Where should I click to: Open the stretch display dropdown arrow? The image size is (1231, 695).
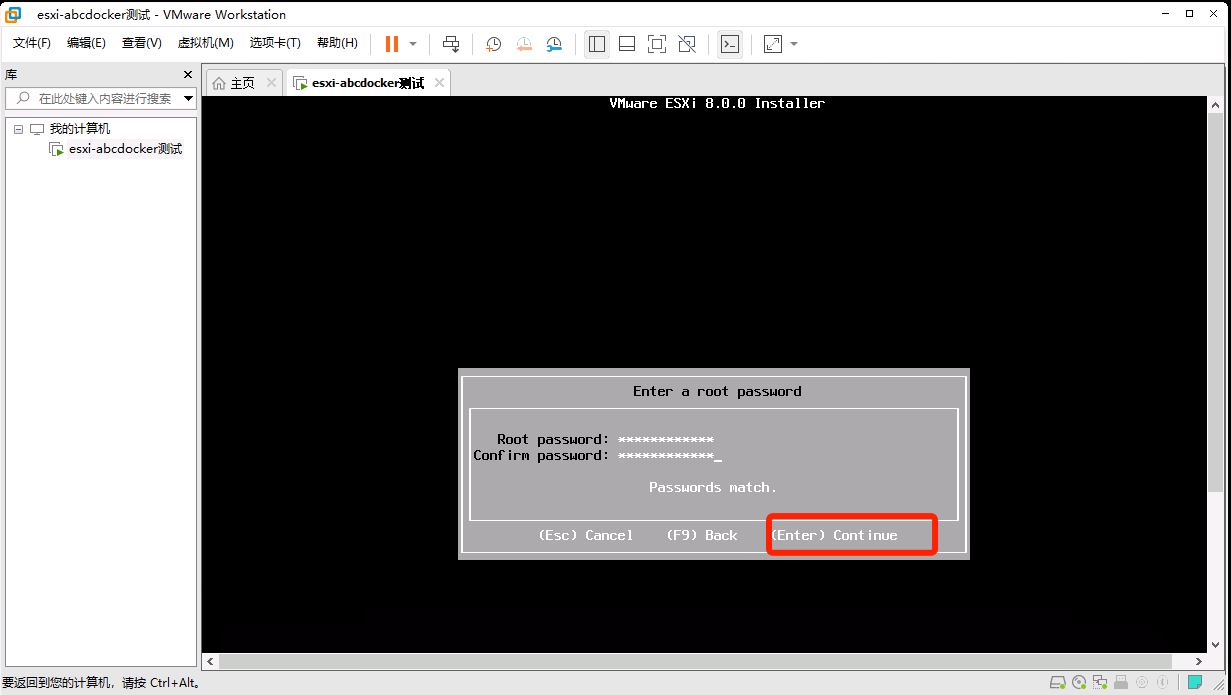click(x=794, y=44)
